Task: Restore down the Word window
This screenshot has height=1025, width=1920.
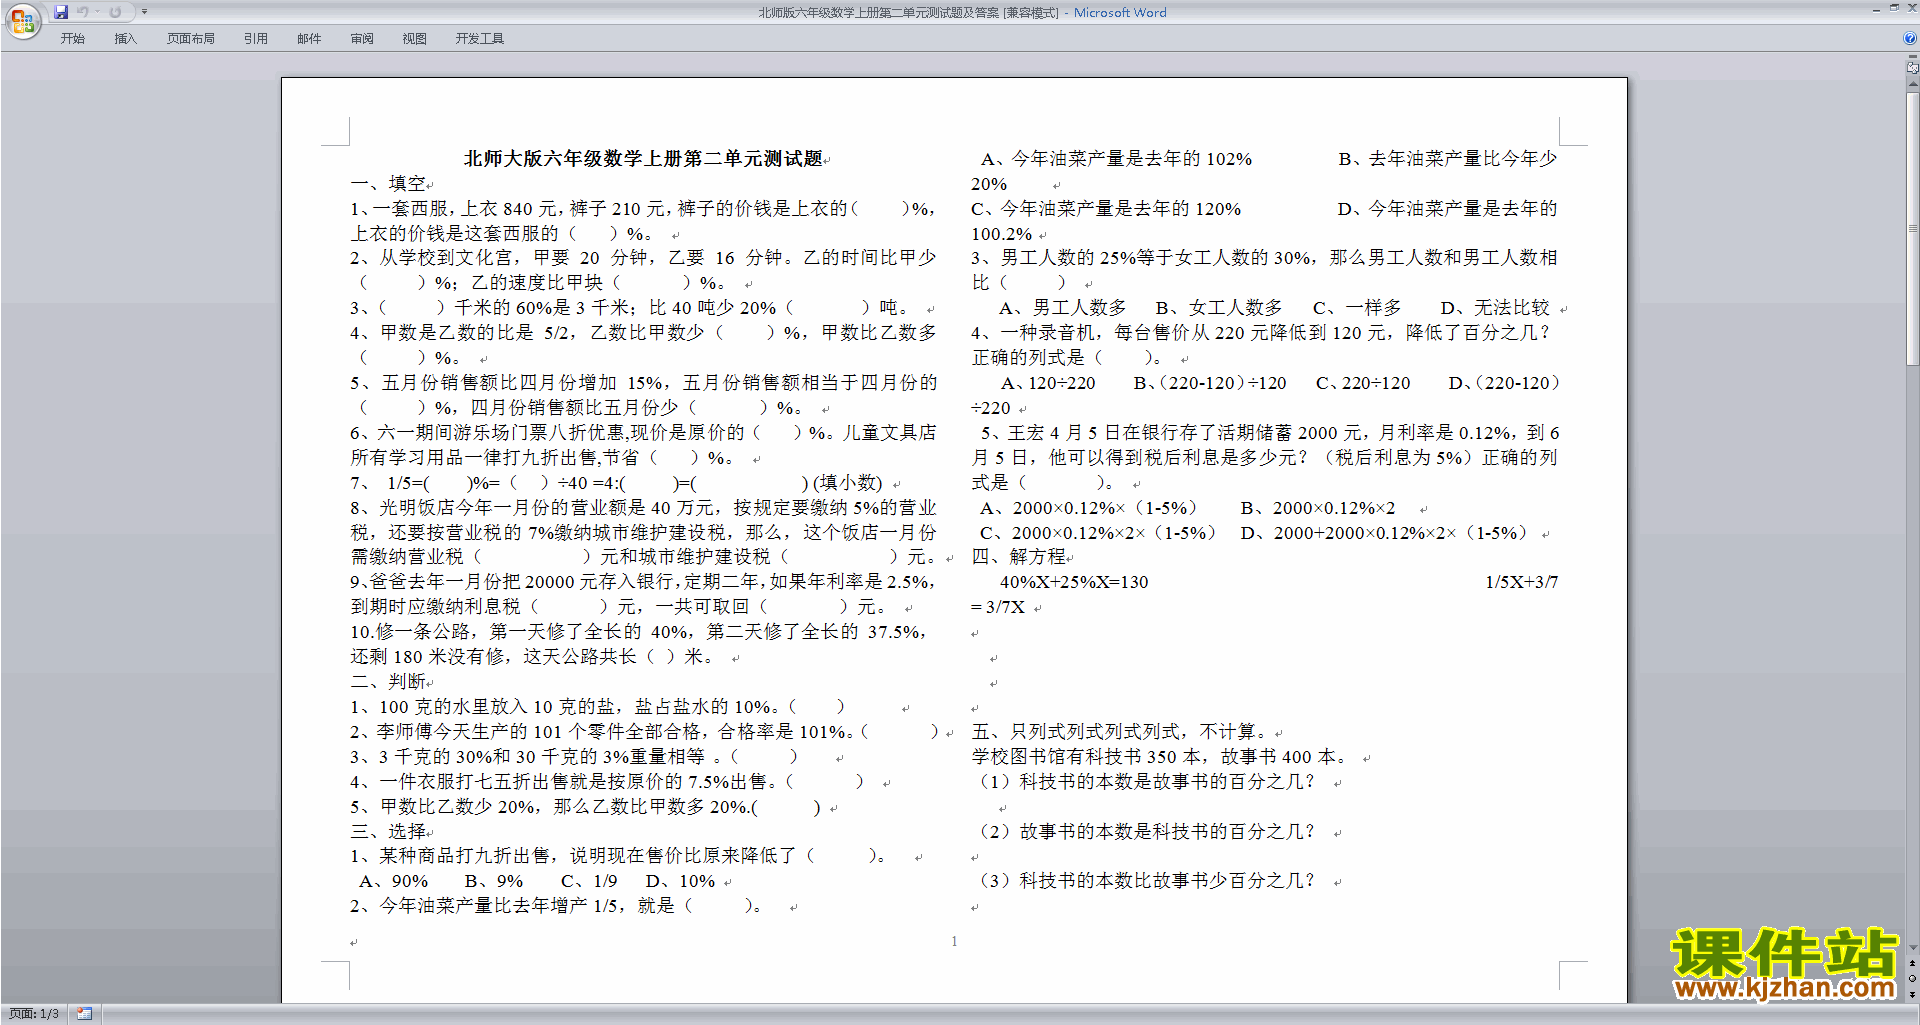Action: click(x=1893, y=8)
